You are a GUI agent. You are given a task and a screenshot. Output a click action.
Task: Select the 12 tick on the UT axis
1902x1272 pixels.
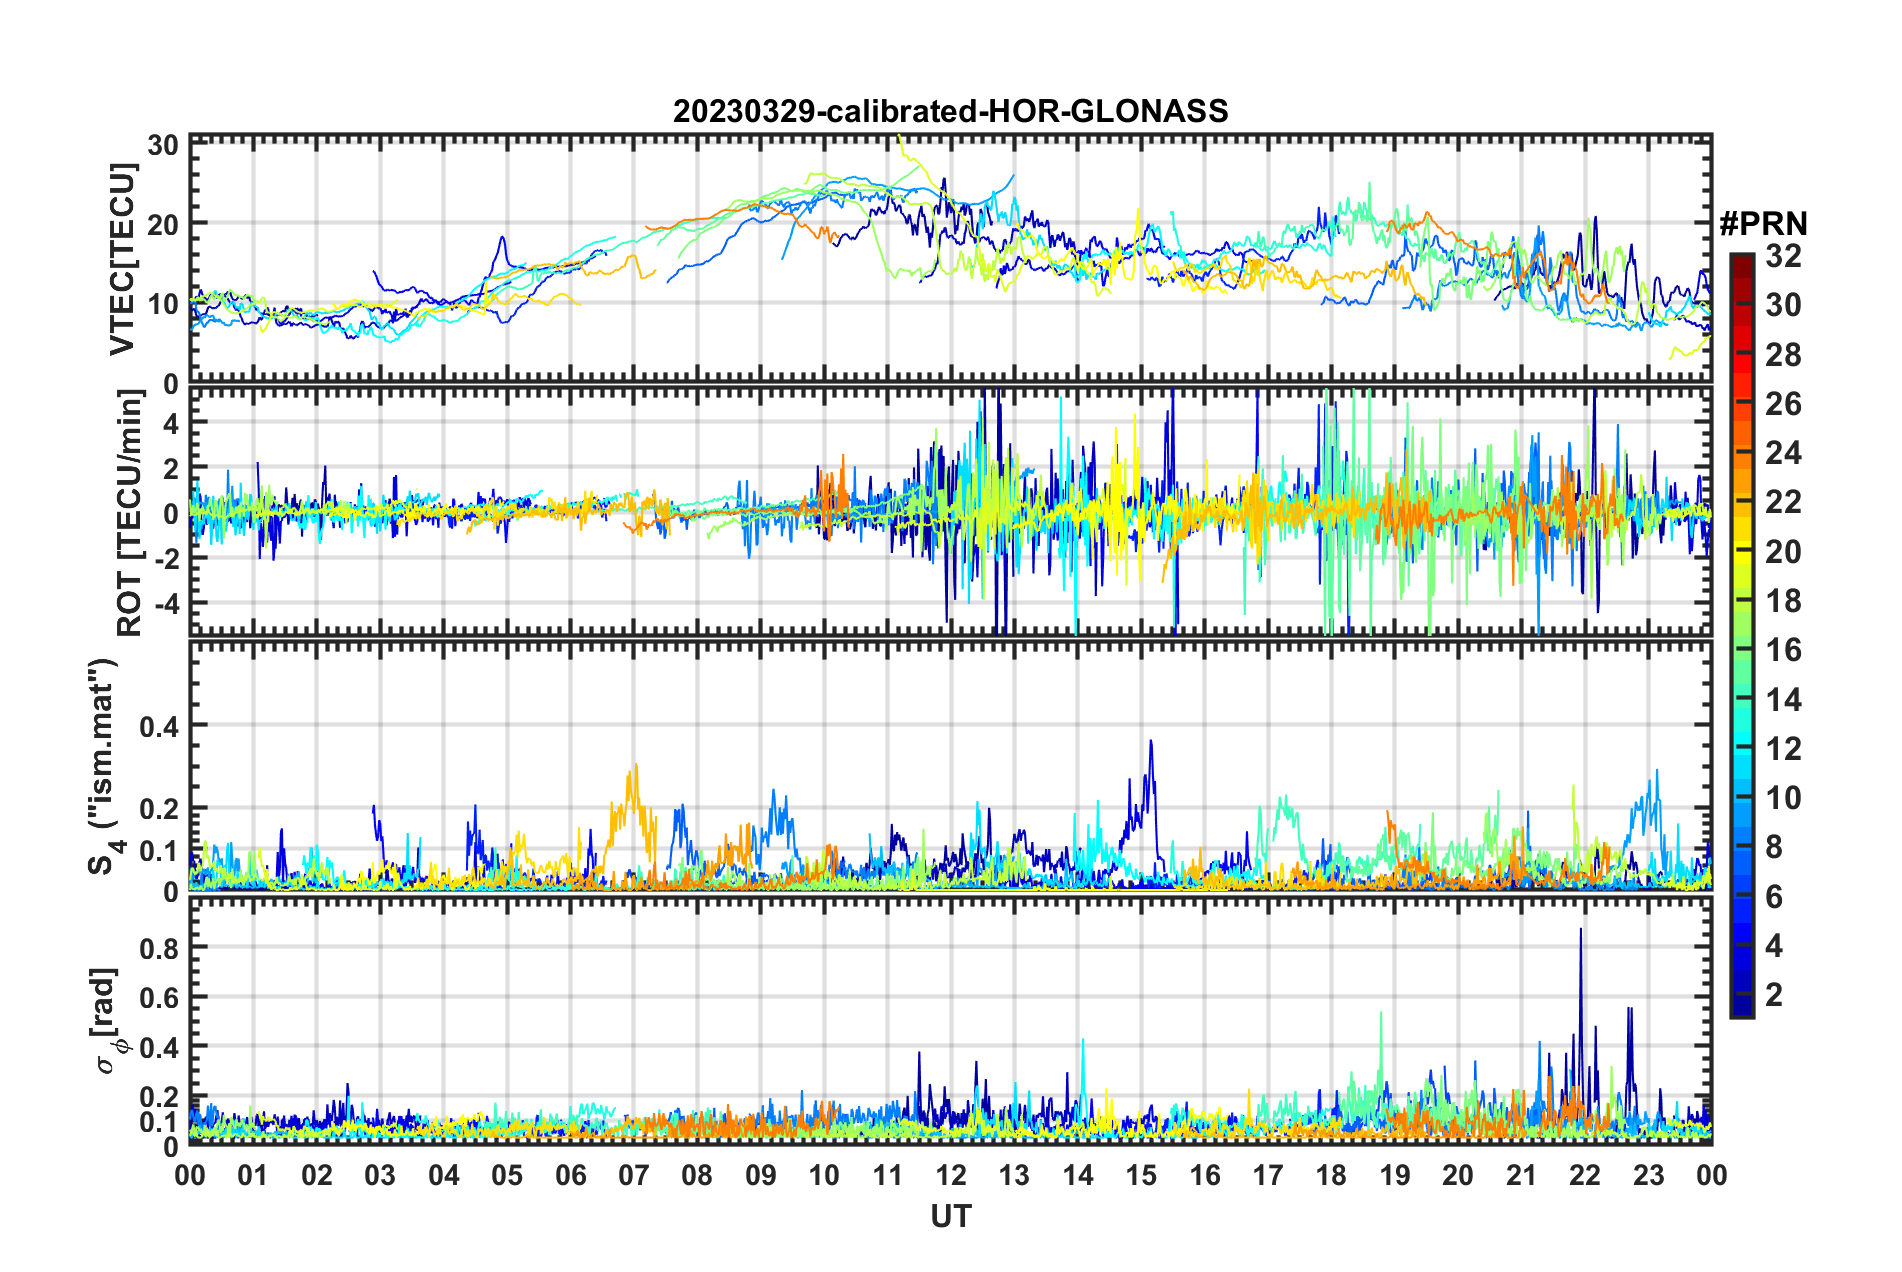point(950,1175)
